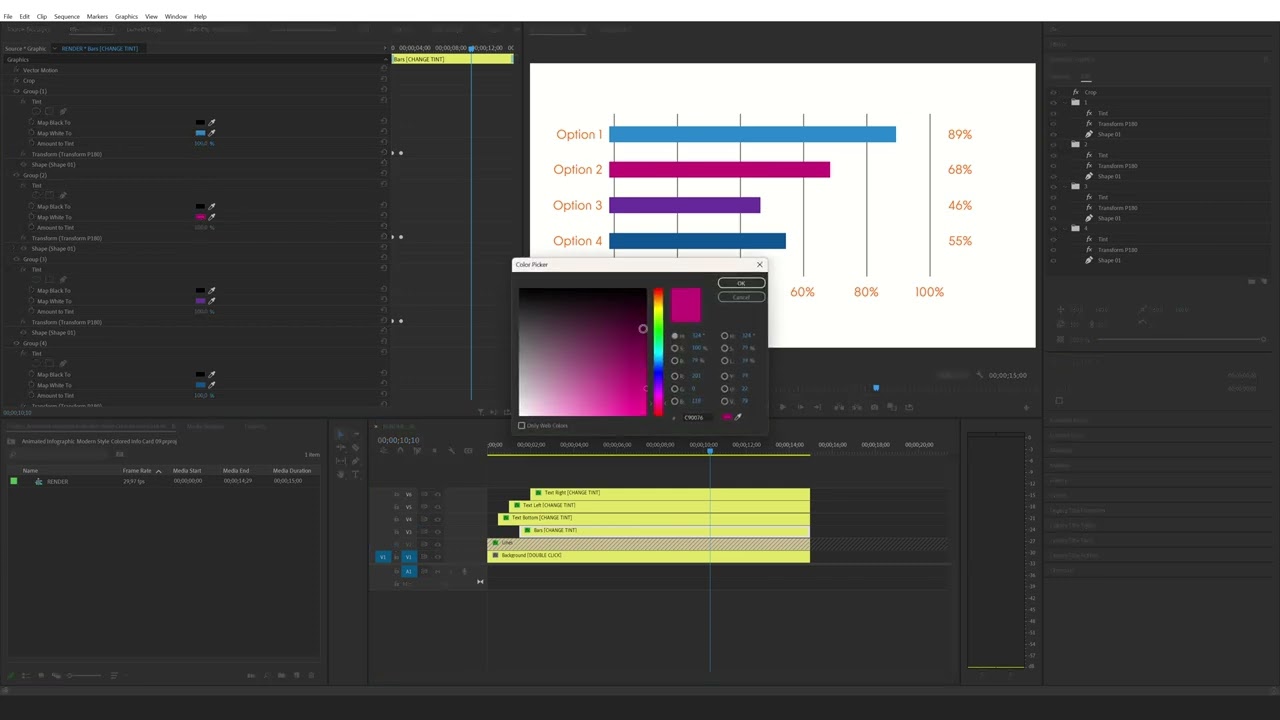Enable the Only Web Colors checkbox
Screen dimensions: 1280x720
[521, 426]
